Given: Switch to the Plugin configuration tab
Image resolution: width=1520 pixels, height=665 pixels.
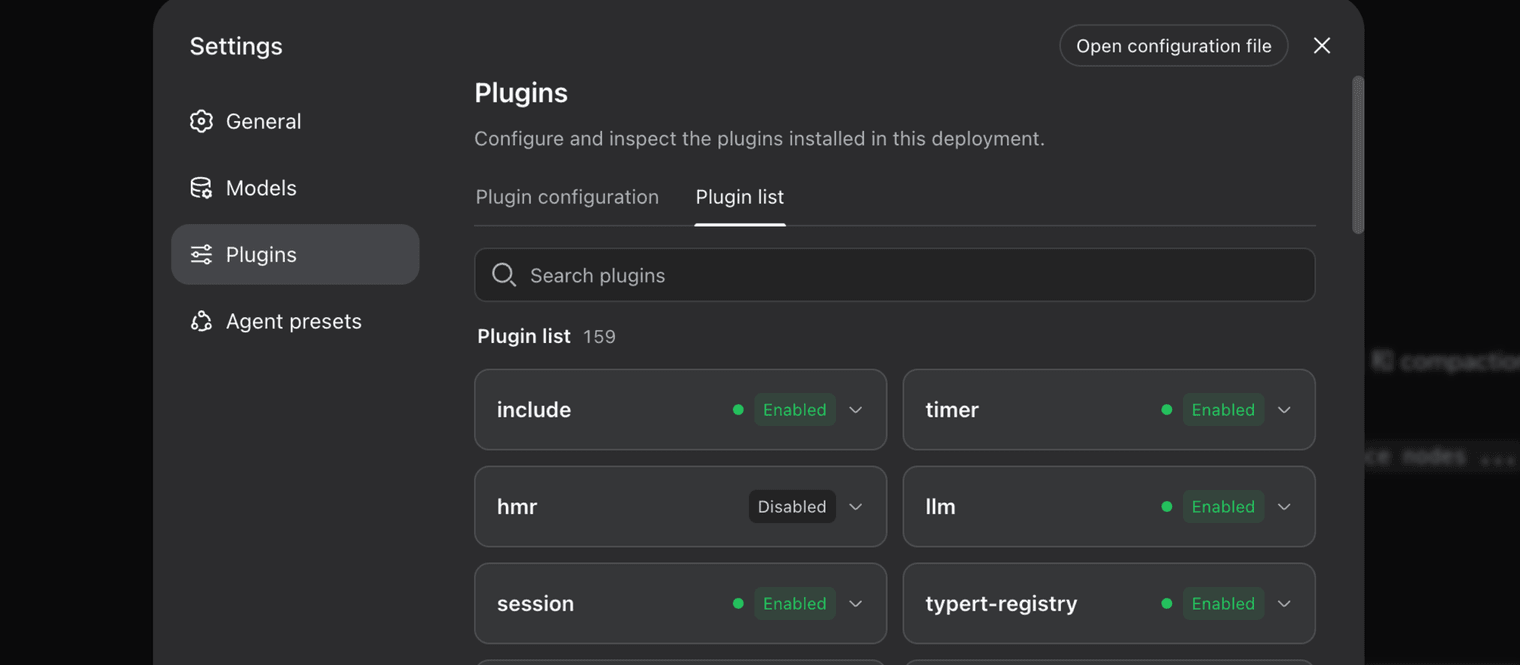Looking at the screenshot, I should [x=567, y=197].
